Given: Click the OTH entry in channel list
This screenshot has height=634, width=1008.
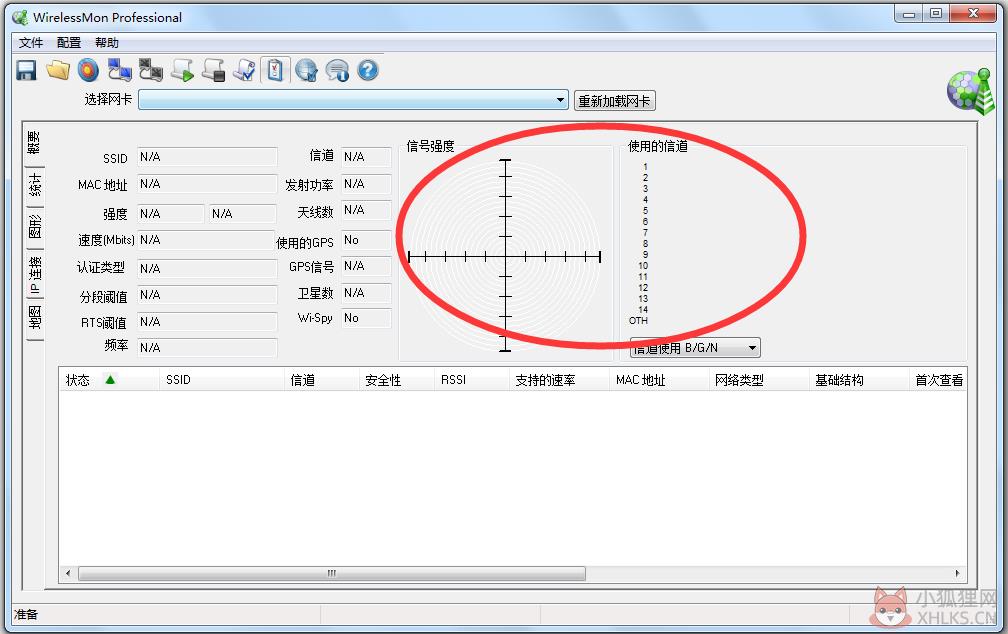Looking at the screenshot, I should pyautogui.click(x=638, y=320).
